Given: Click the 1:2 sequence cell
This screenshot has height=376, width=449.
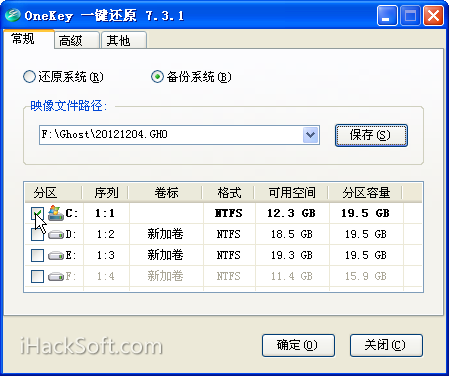Looking at the screenshot, I should tap(105, 234).
